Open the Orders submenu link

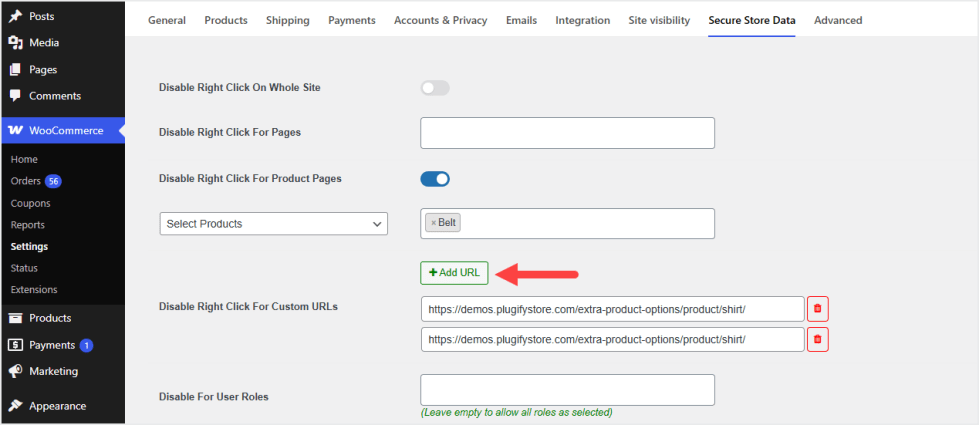26,182
